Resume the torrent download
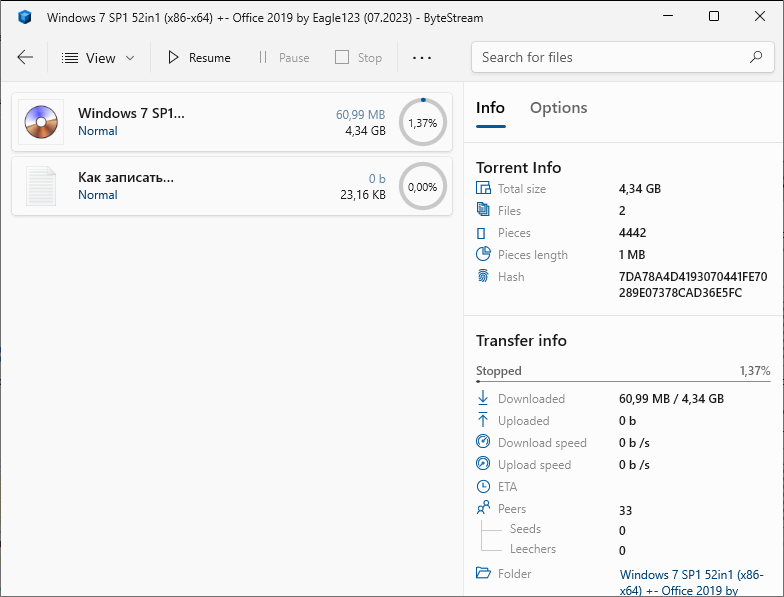The height and width of the screenshot is (597, 784). tap(199, 58)
